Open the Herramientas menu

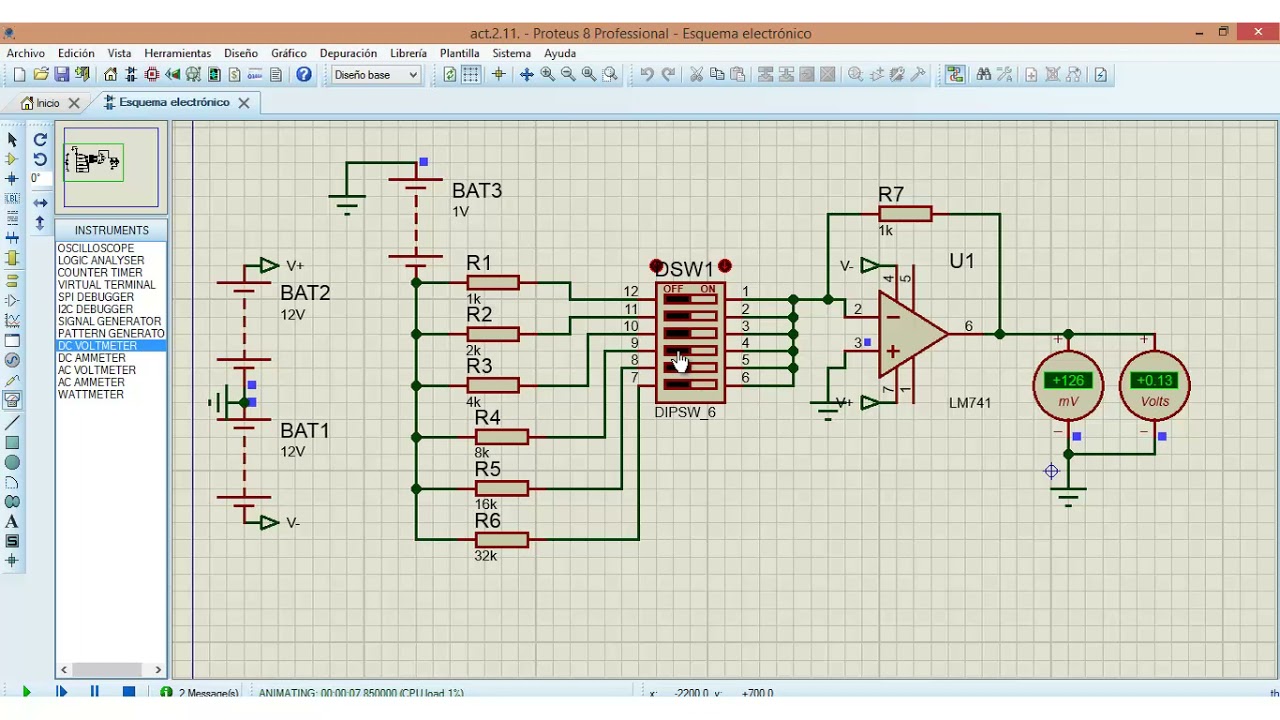[x=177, y=53]
